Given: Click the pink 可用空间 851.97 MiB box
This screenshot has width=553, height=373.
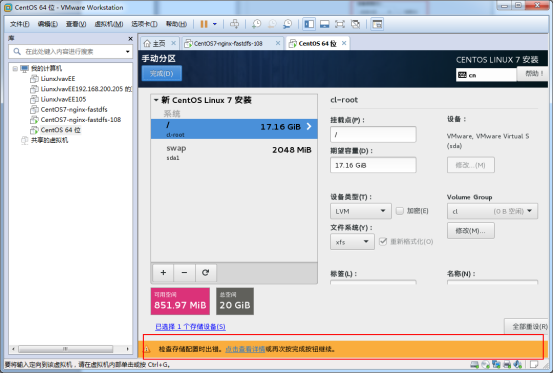Looking at the screenshot, I should pyautogui.click(x=180, y=301).
